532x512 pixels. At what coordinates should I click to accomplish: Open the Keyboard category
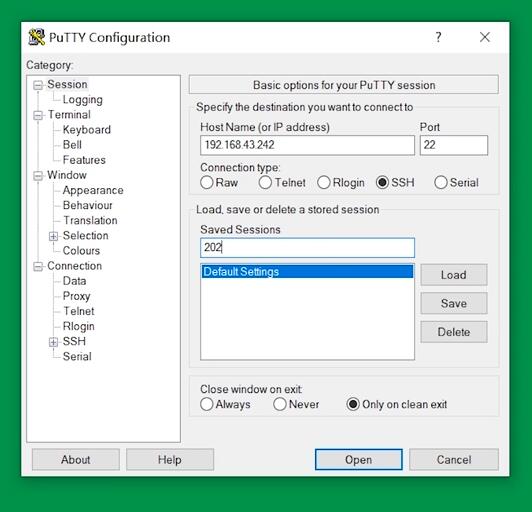[x=87, y=130]
